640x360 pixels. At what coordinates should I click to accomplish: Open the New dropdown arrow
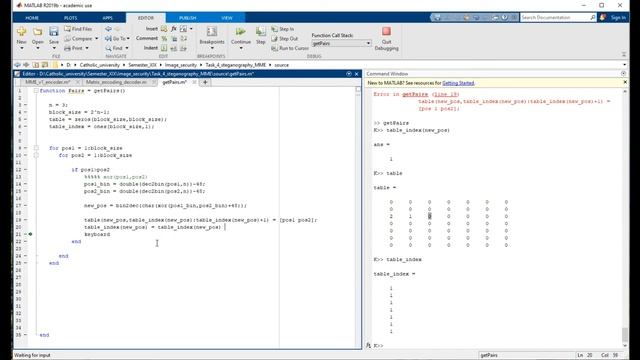[22, 48]
